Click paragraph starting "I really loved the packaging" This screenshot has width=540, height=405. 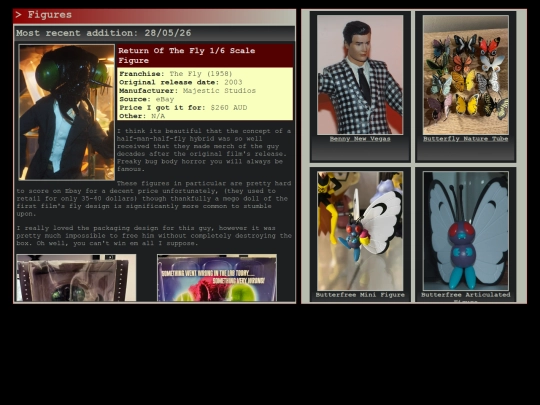tap(154, 236)
